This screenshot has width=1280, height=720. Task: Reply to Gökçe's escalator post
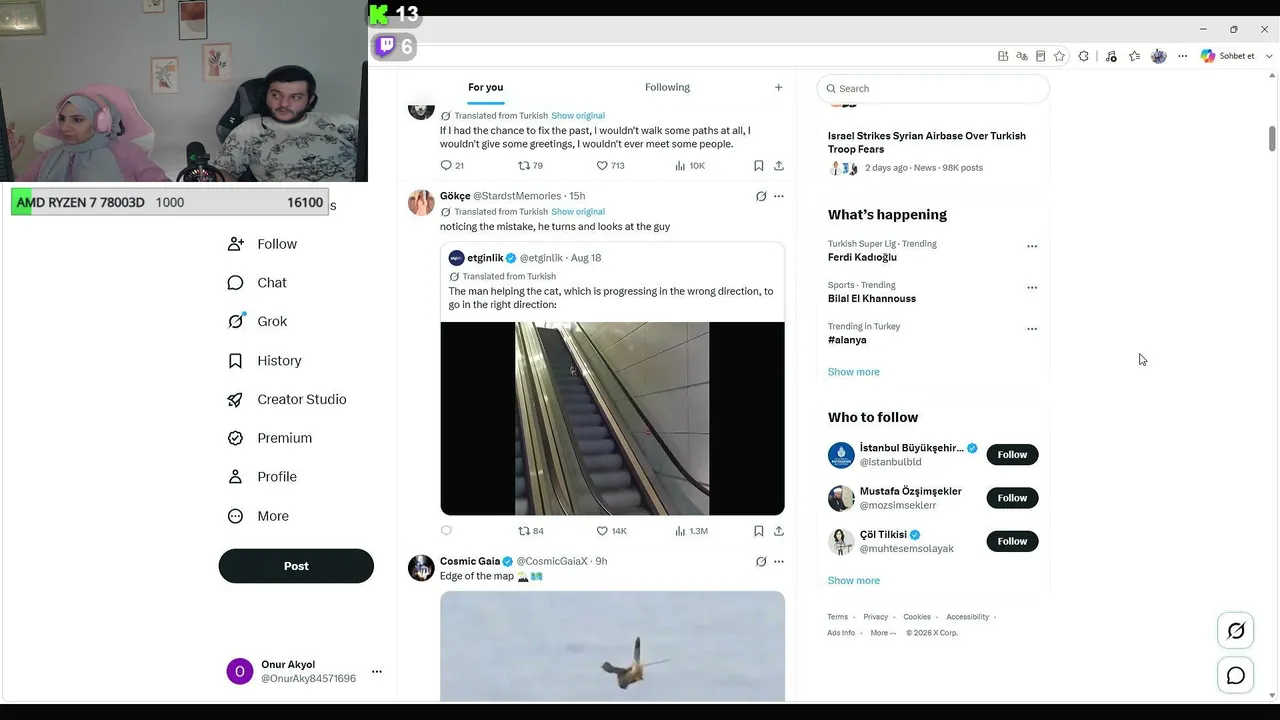(446, 531)
